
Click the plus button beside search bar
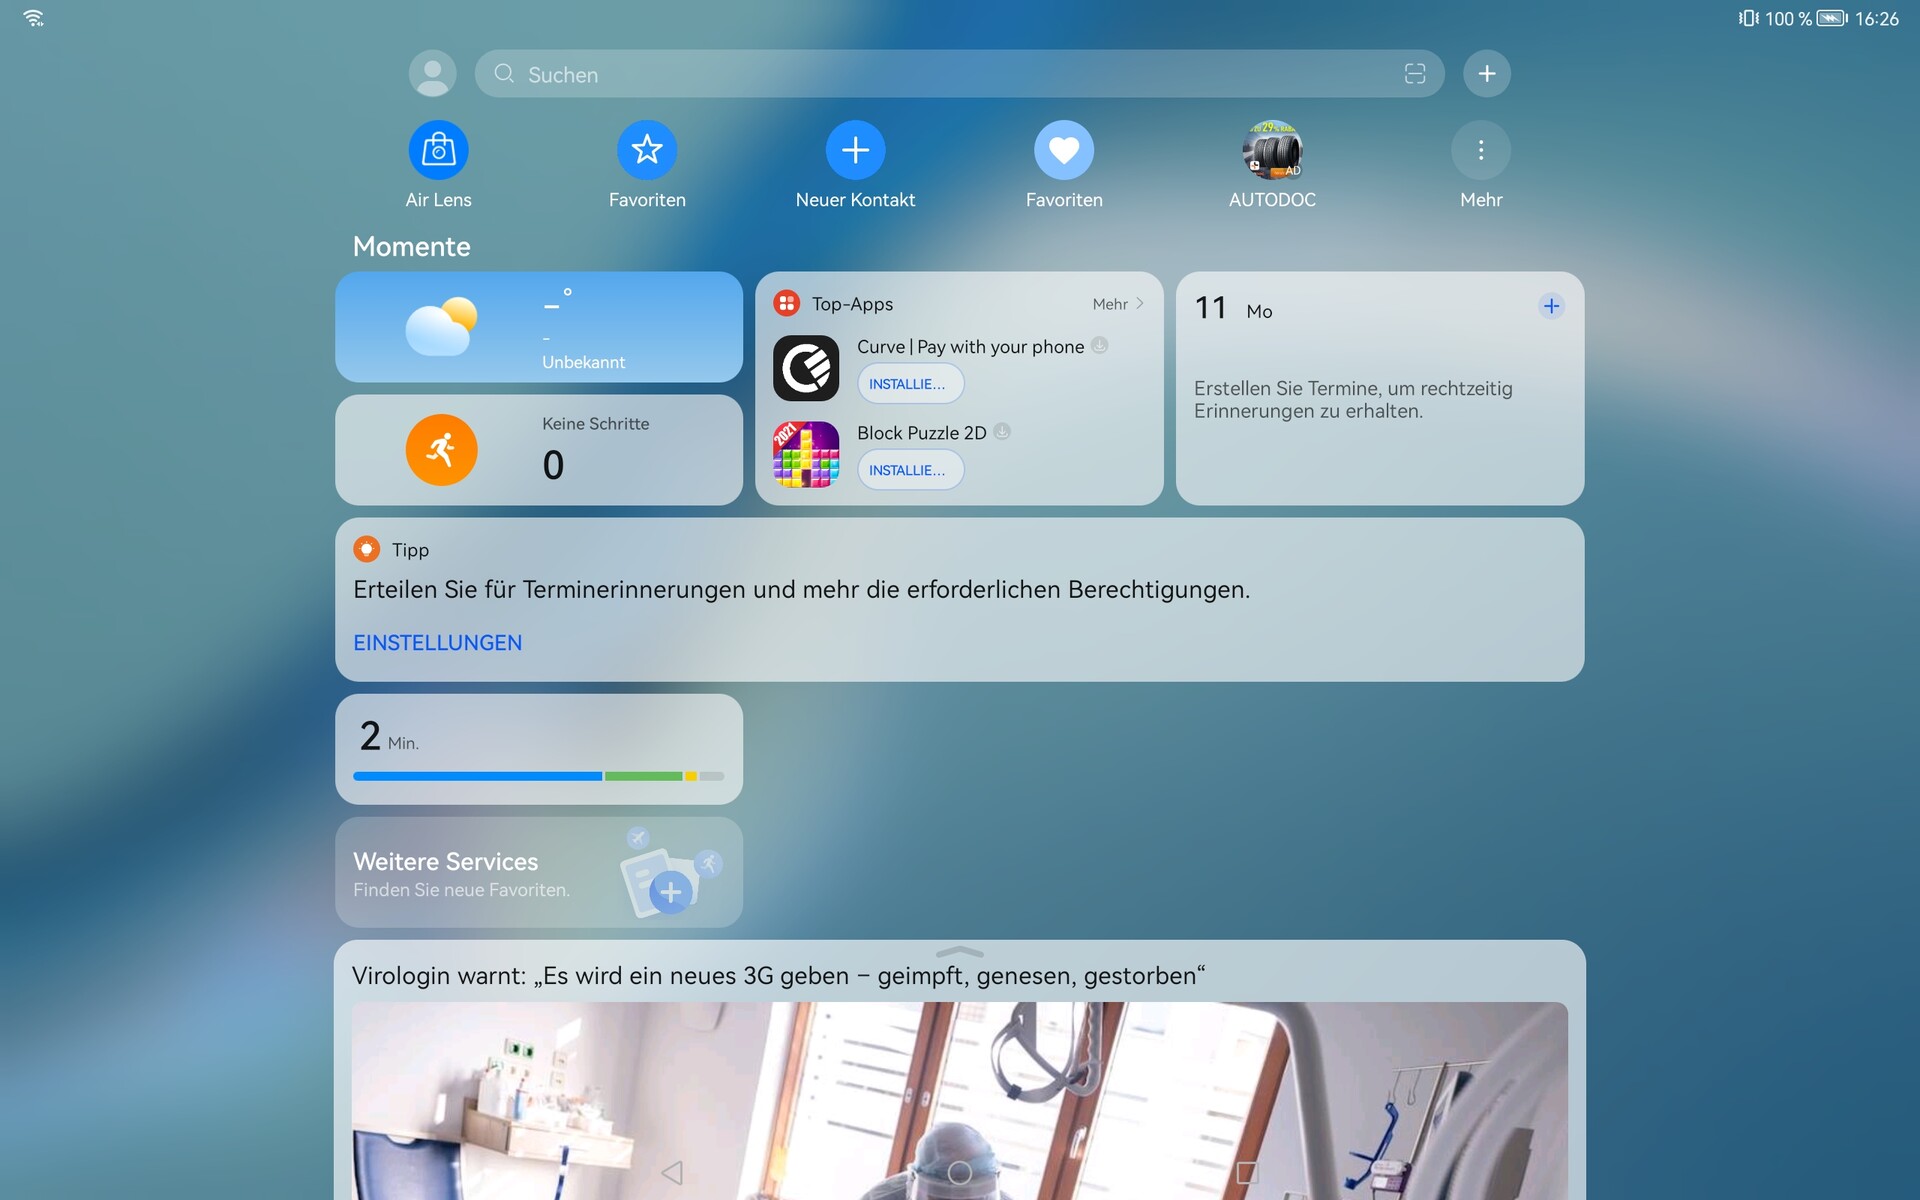tap(1487, 74)
